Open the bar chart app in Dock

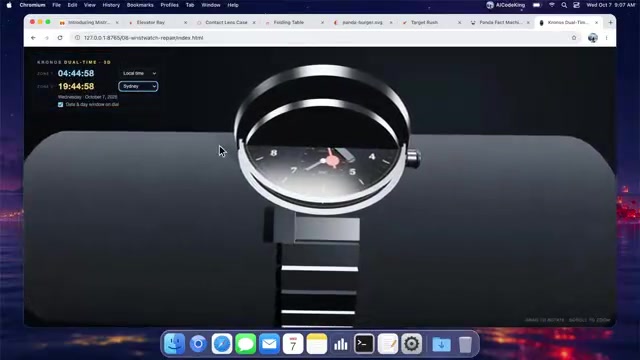(340, 344)
